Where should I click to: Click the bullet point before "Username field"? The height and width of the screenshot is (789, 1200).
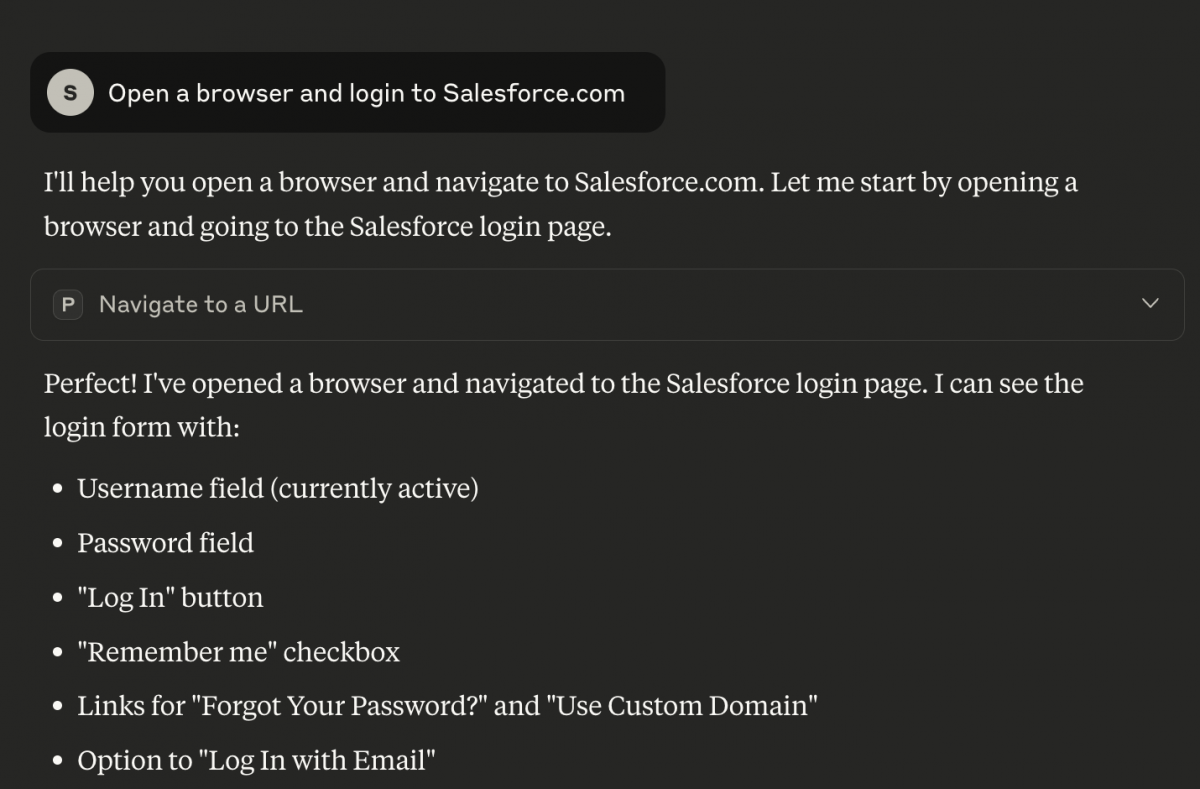coord(58,489)
